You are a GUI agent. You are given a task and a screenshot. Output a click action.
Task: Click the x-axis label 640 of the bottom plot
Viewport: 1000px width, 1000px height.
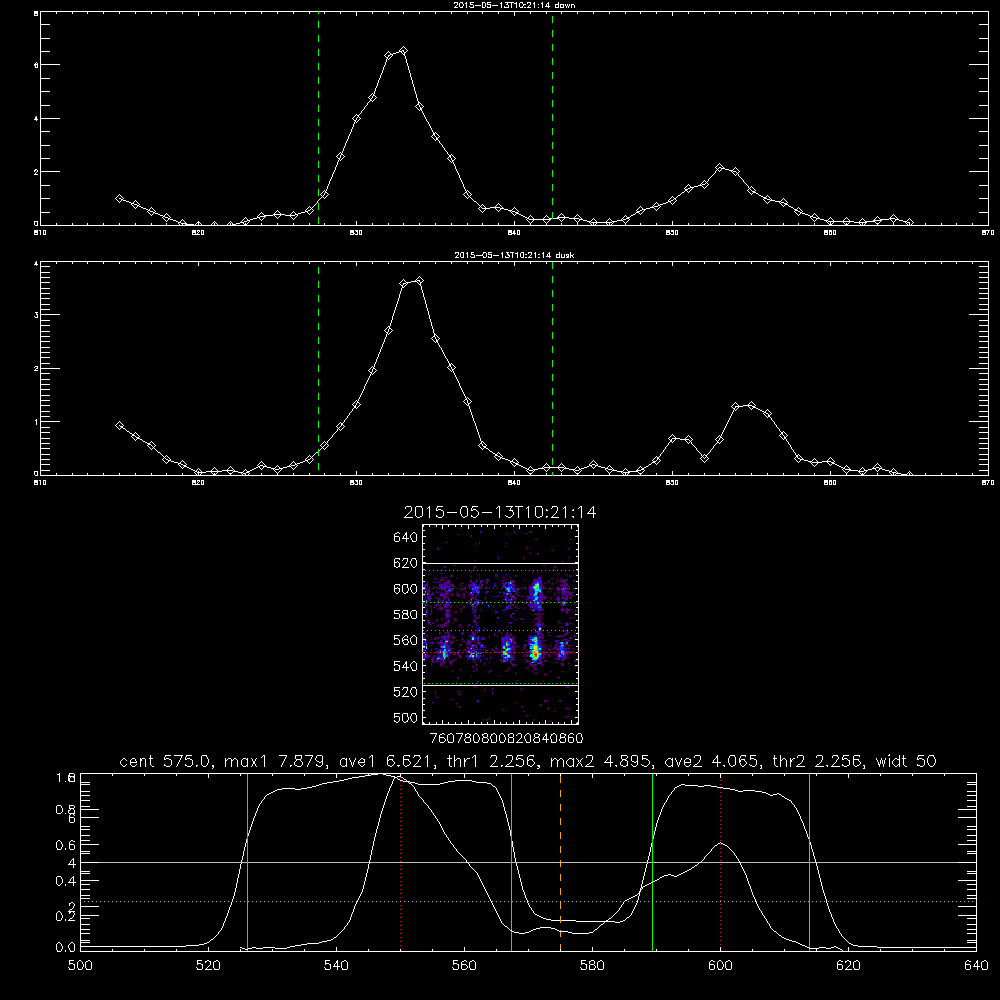point(976,966)
